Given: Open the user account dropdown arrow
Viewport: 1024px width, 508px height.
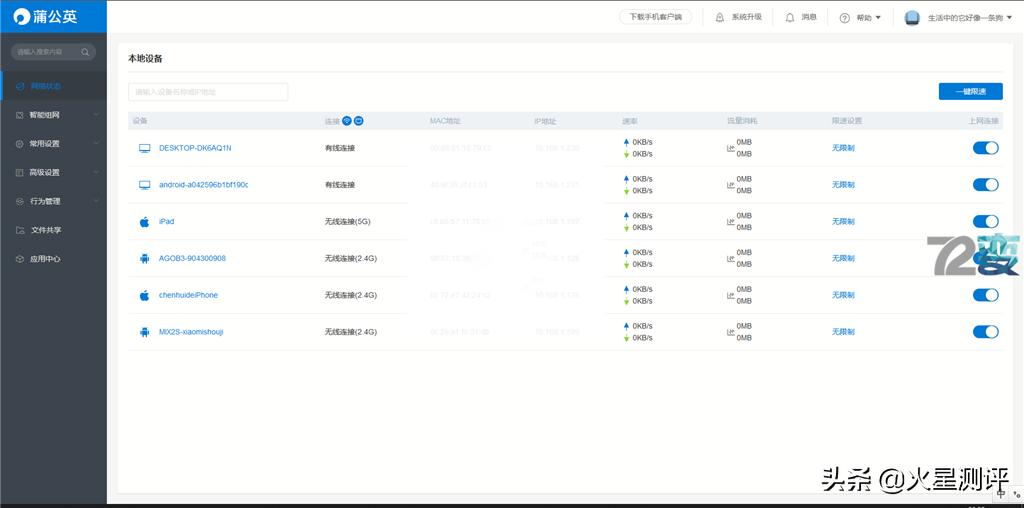Looking at the screenshot, I should click(x=1010, y=18).
